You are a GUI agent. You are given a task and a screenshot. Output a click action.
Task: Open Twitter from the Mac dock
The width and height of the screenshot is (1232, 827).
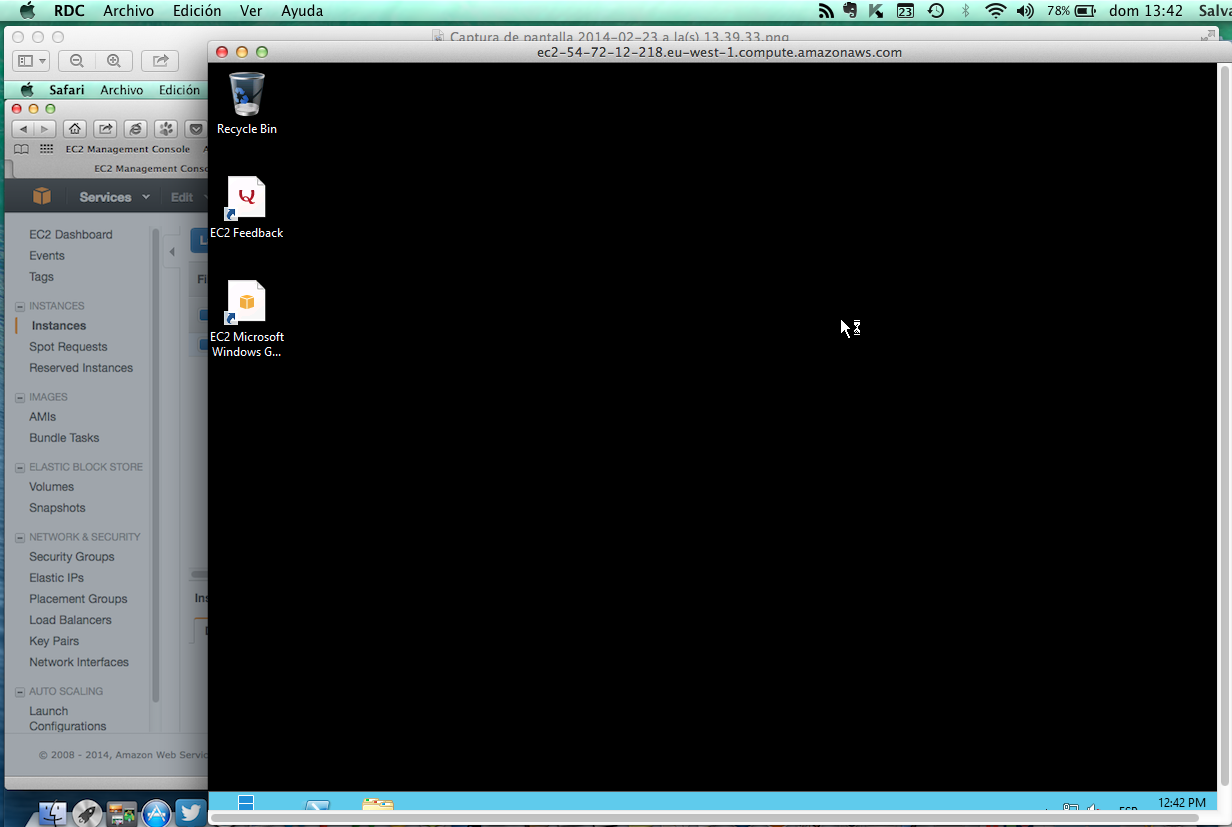[190, 813]
